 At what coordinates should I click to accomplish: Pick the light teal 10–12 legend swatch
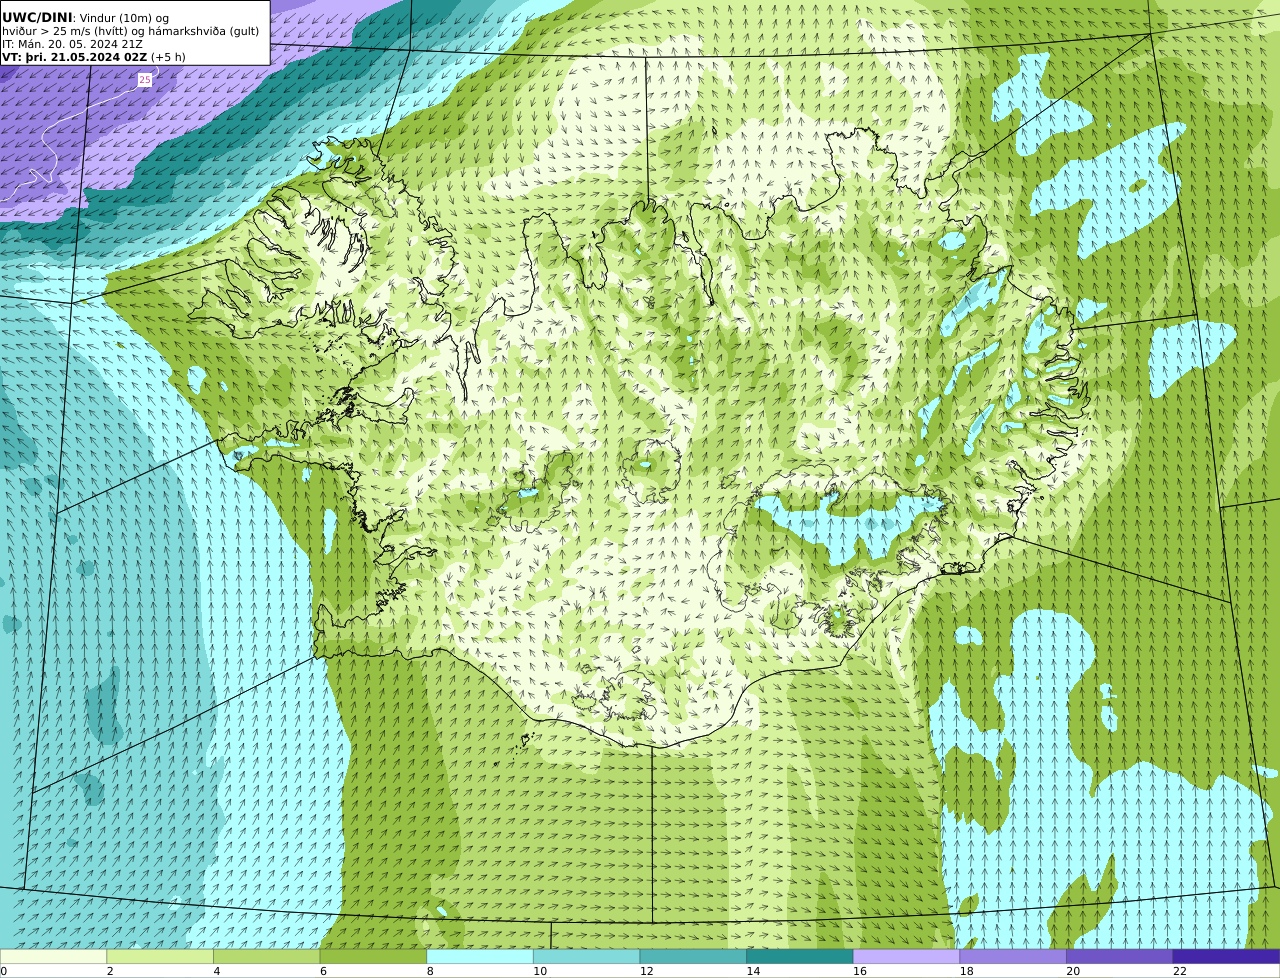coord(586,956)
